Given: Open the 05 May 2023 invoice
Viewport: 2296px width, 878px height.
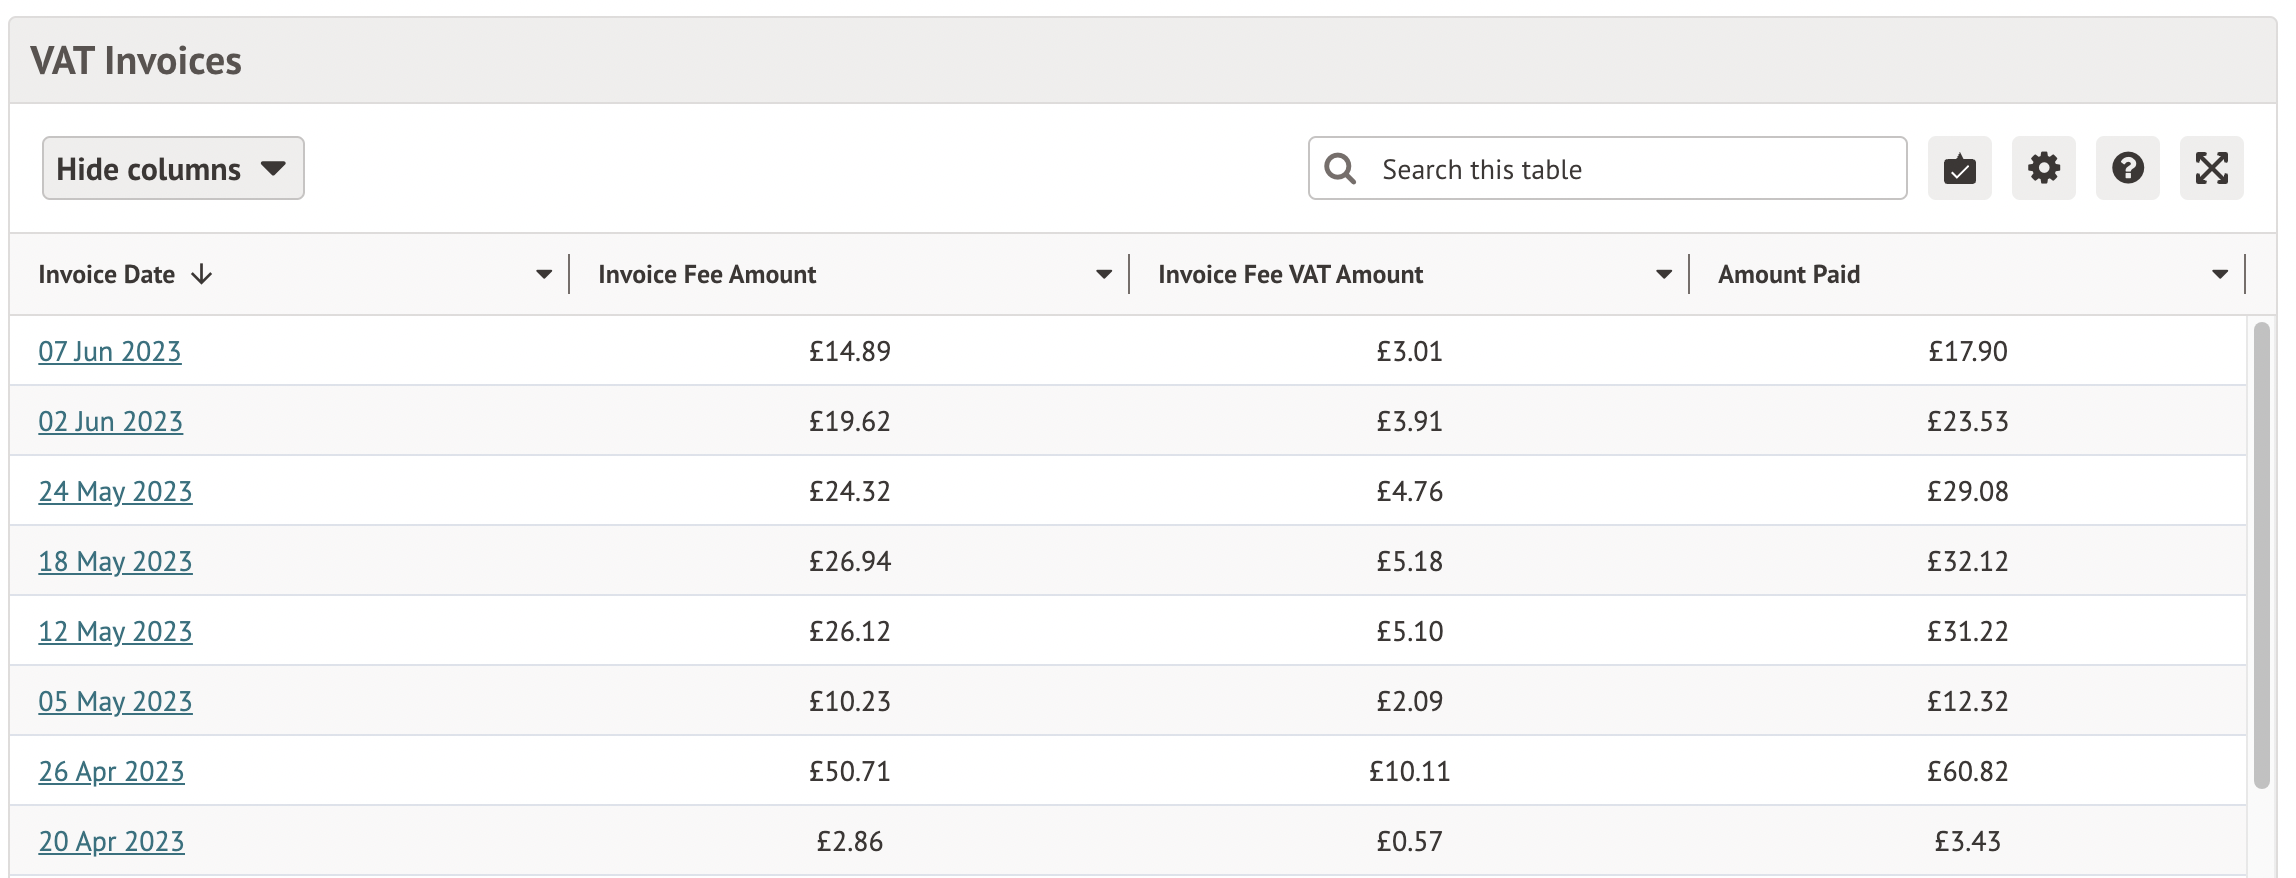Looking at the screenshot, I should (x=115, y=701).
